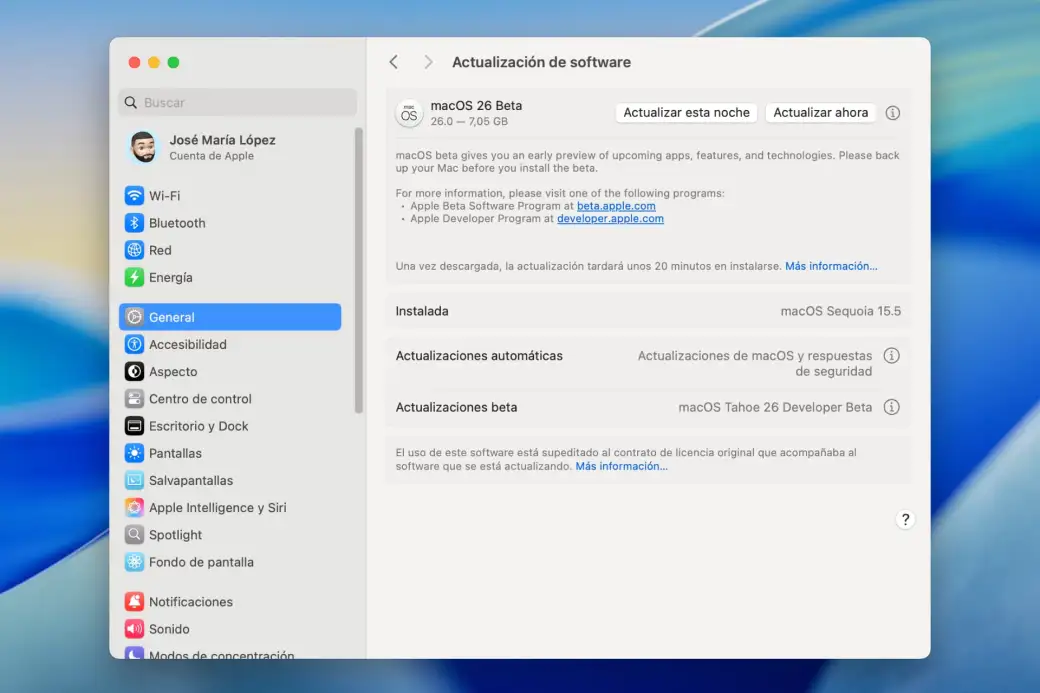Image resolution: width=1040 pixels, height=693 pixels.
Task: Click Actualizaciones de macOS y respuestas value
Action: [x=755, y=363]
